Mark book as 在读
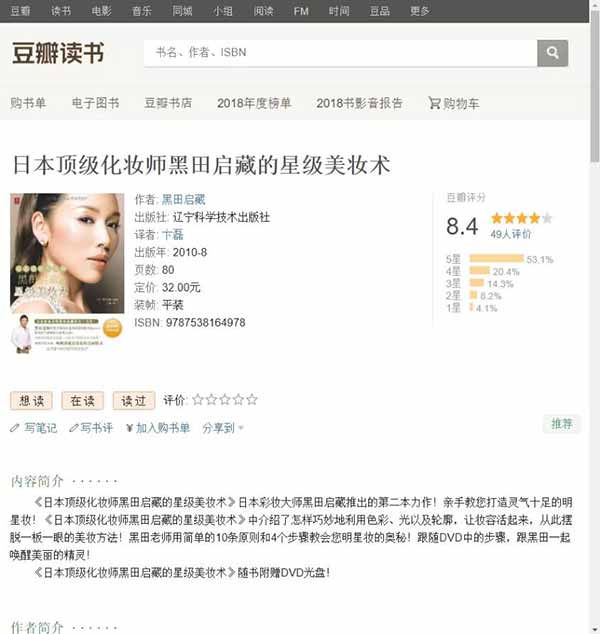This screenshot has height=634, width=600. click(82, 401)
